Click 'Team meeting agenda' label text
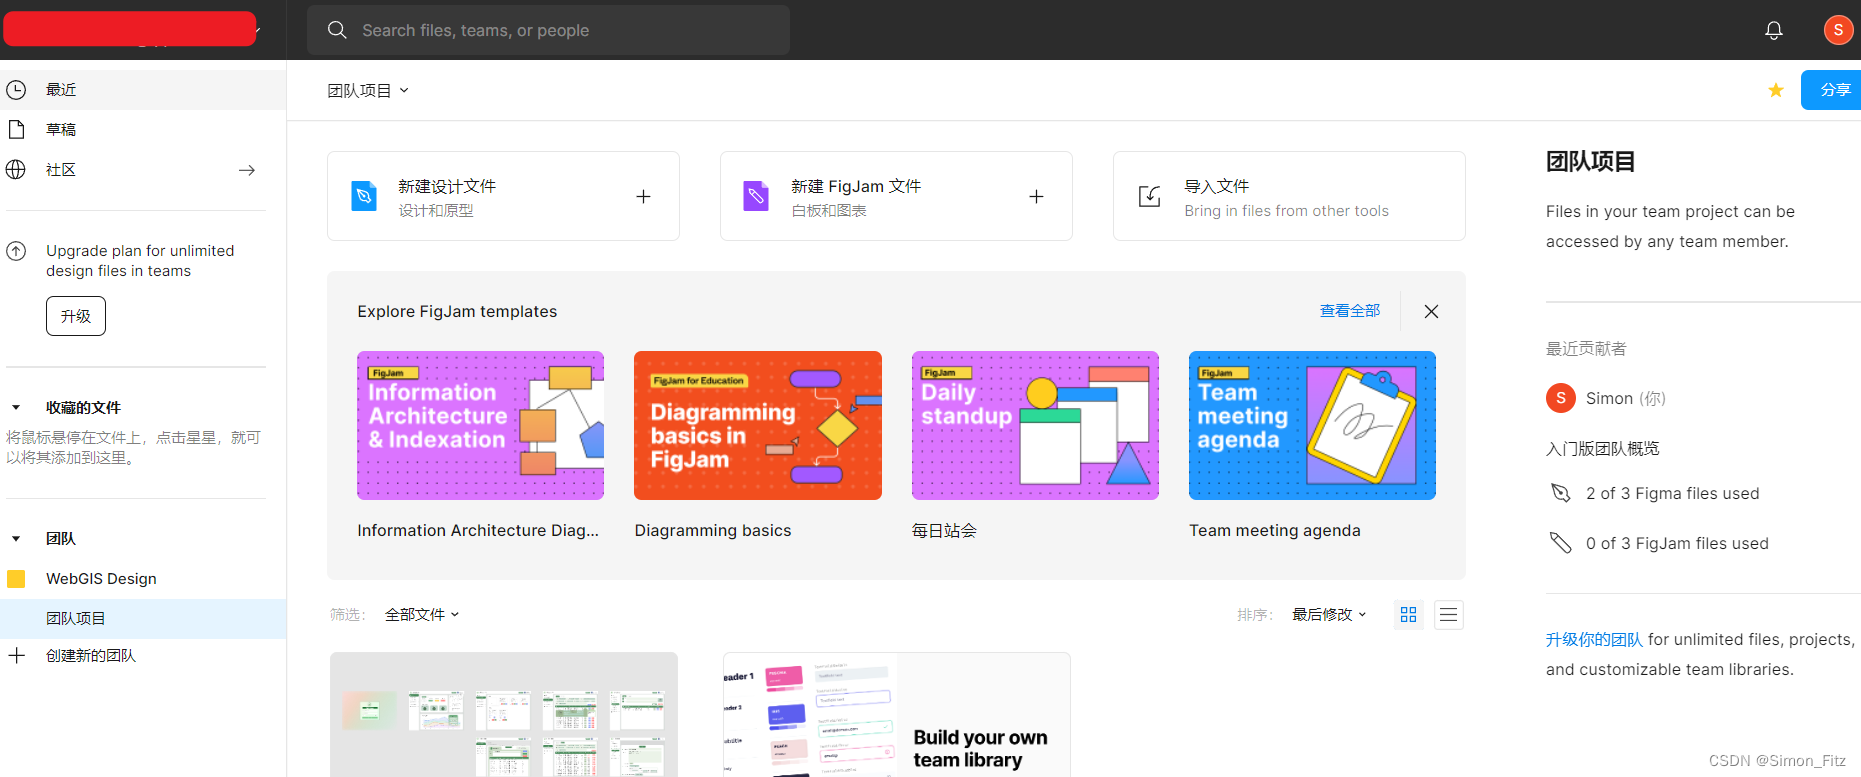1861x777 pixels. [x=1275, y=531]
